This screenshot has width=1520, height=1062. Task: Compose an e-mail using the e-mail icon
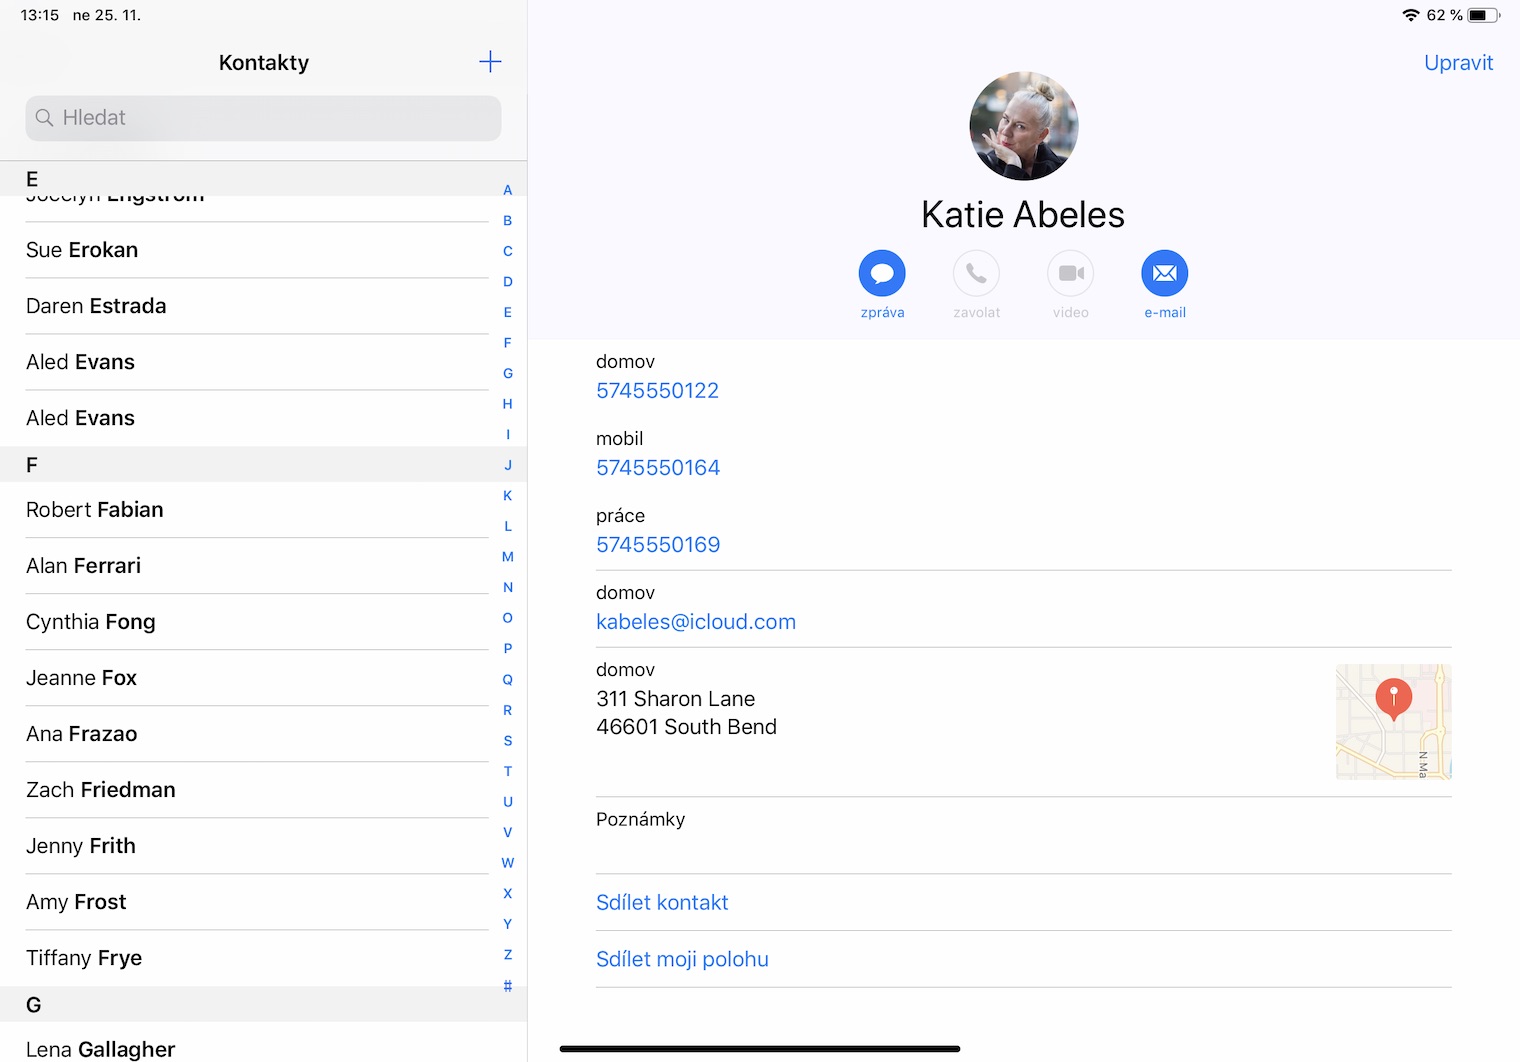1164,272
